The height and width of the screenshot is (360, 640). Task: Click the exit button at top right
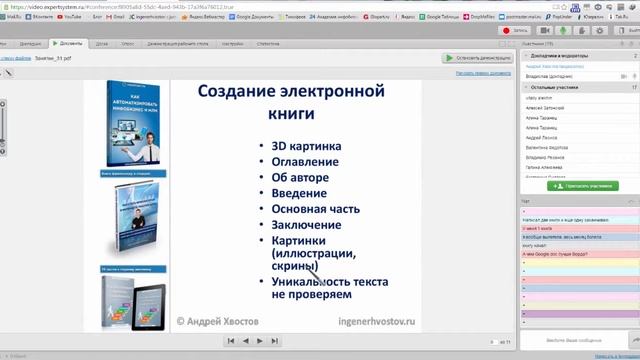click(x=627, y=31)
